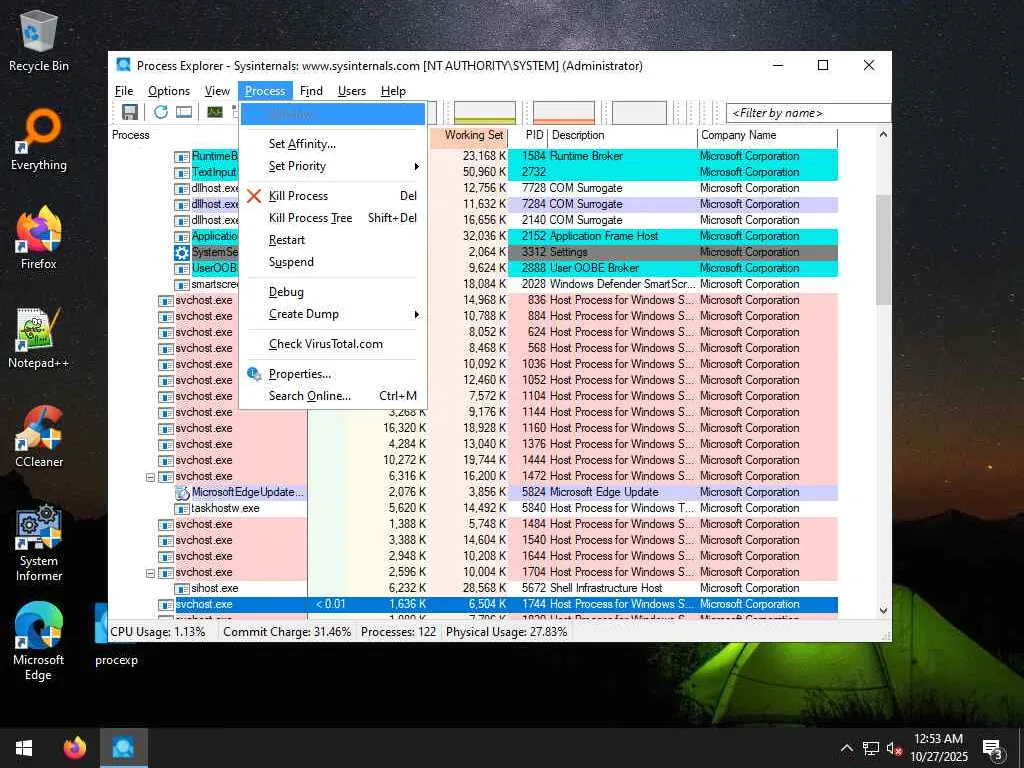This screenshot has height=768, width=1024.
Task: Choose Suspend from the Process menu
Action: tap(333, 262)
